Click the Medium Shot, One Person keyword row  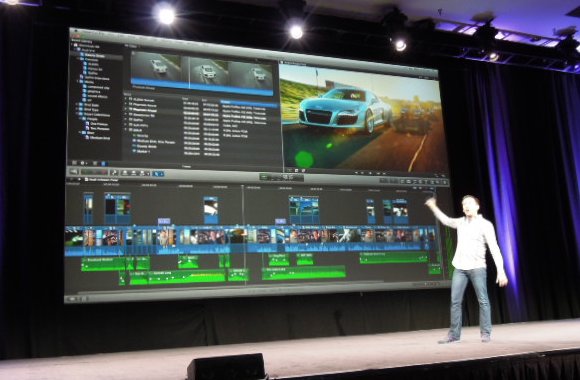click(x=154, y=142)
